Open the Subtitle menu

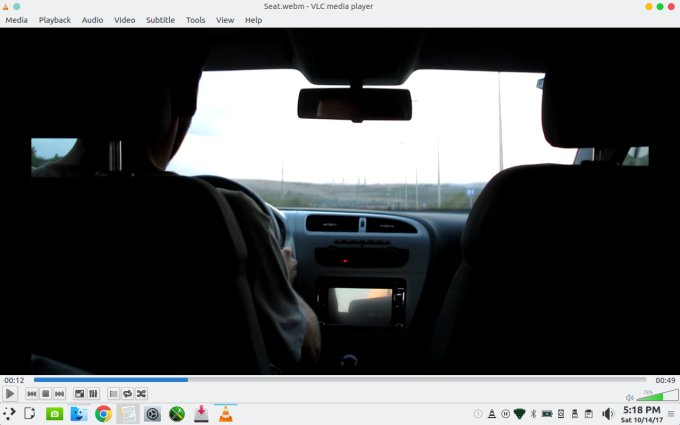coord(160,20)
